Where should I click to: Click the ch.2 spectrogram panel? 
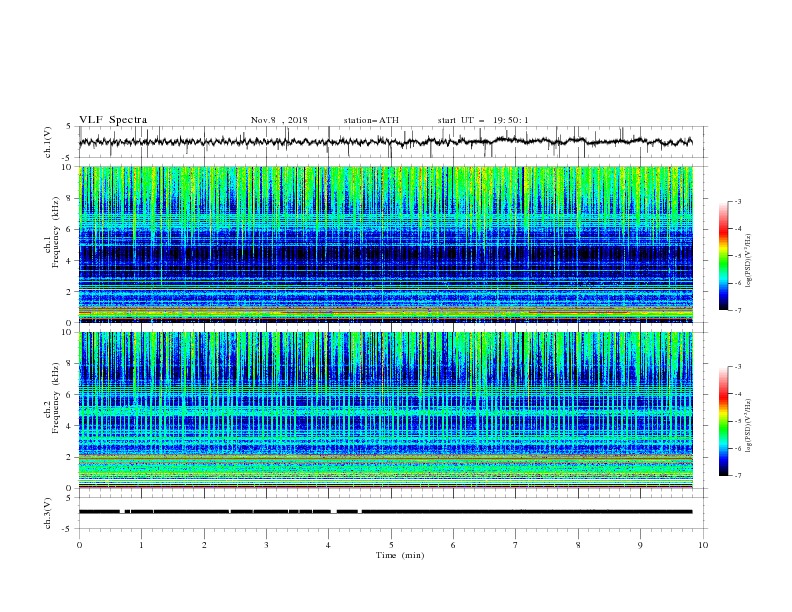pos(385,410)
